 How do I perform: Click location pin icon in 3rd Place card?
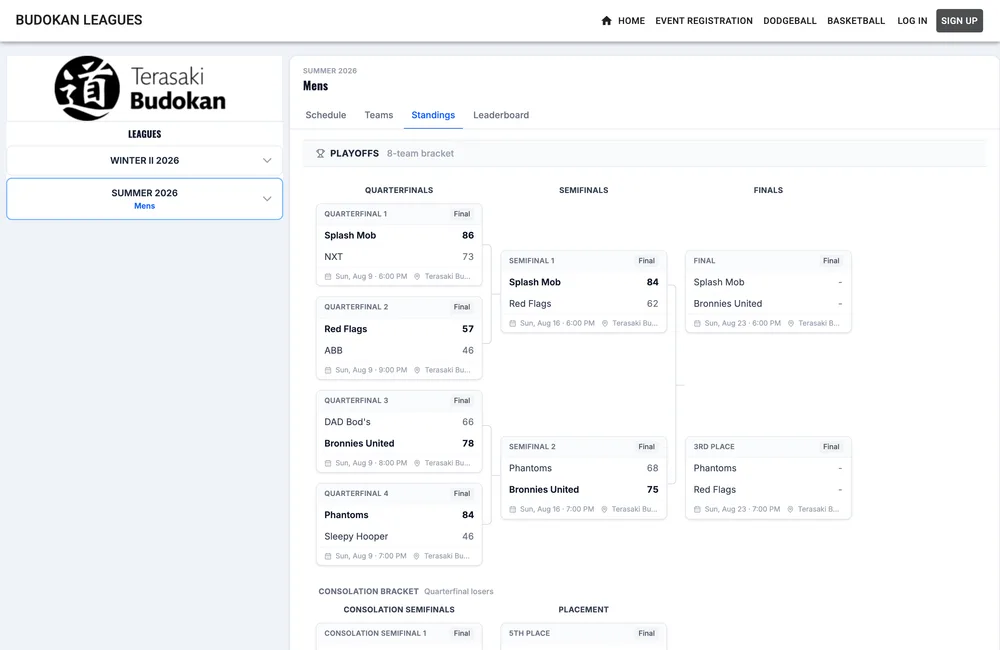tap(790, 510)
